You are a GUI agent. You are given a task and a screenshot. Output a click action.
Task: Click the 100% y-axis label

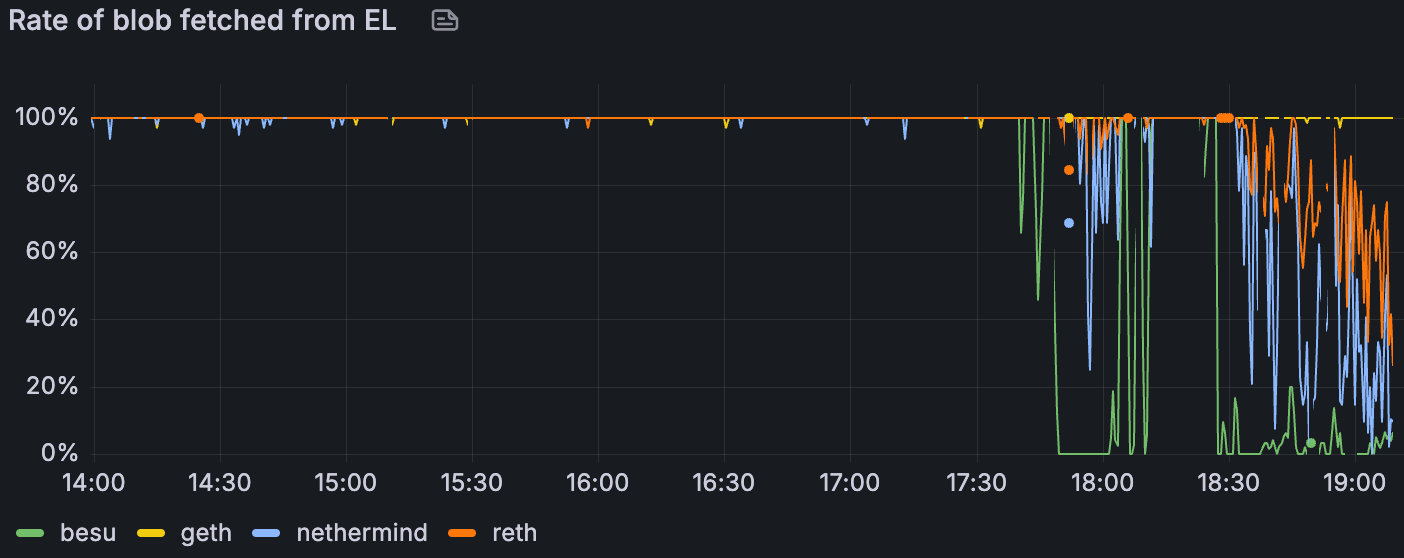(x=46, y=118)
